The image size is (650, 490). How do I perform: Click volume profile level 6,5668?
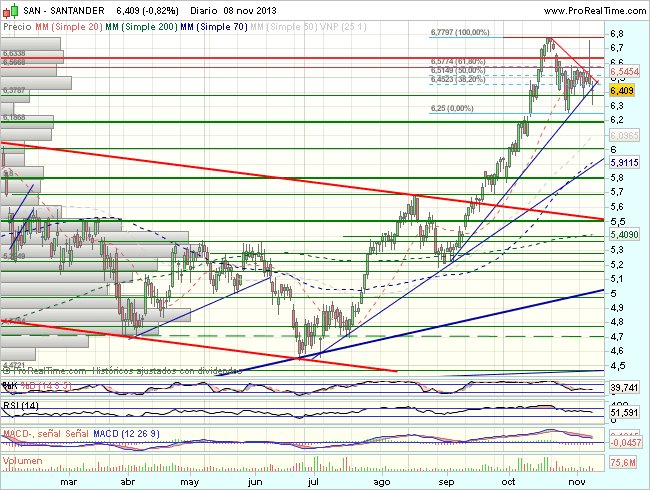(14, 62)
